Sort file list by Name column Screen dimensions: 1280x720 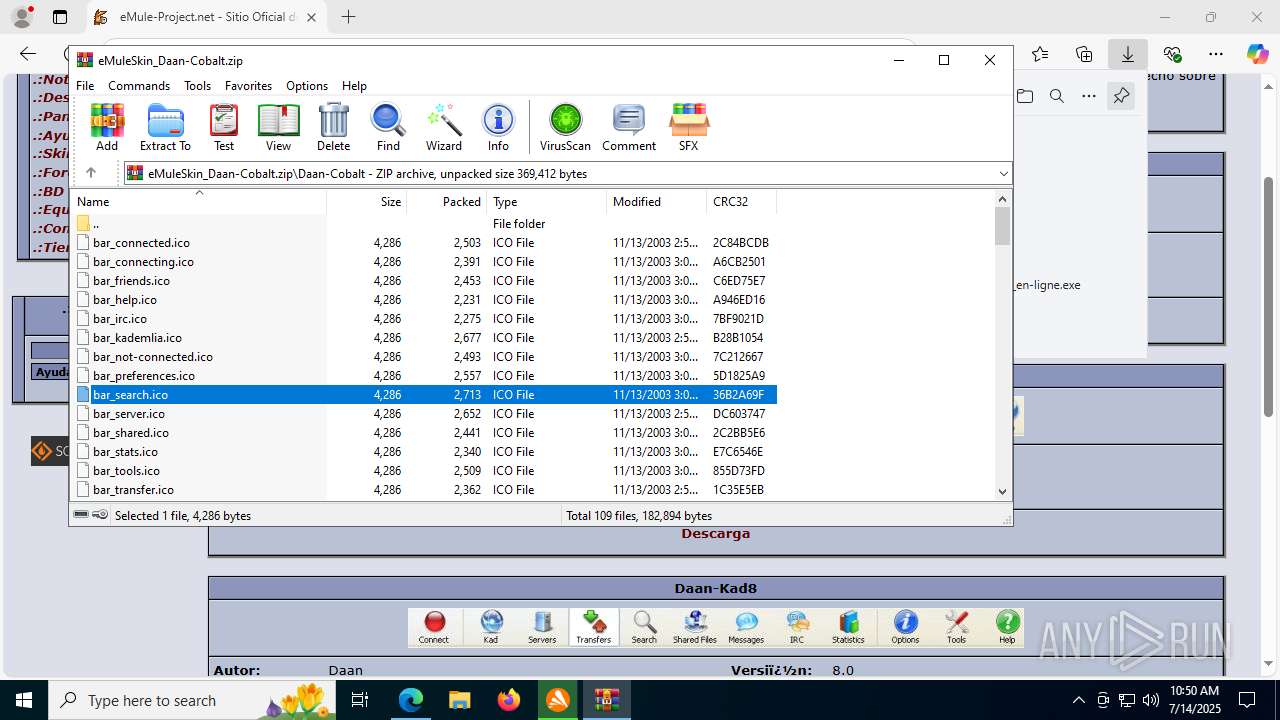click(199, 201)
